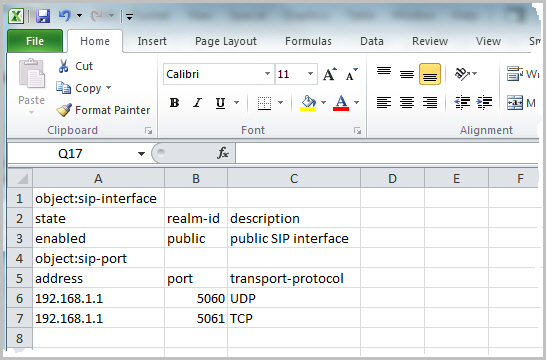The height and width of the screenshot is (360, 546).
Task: Click the cell containing 5061
Action: [196, 319]
